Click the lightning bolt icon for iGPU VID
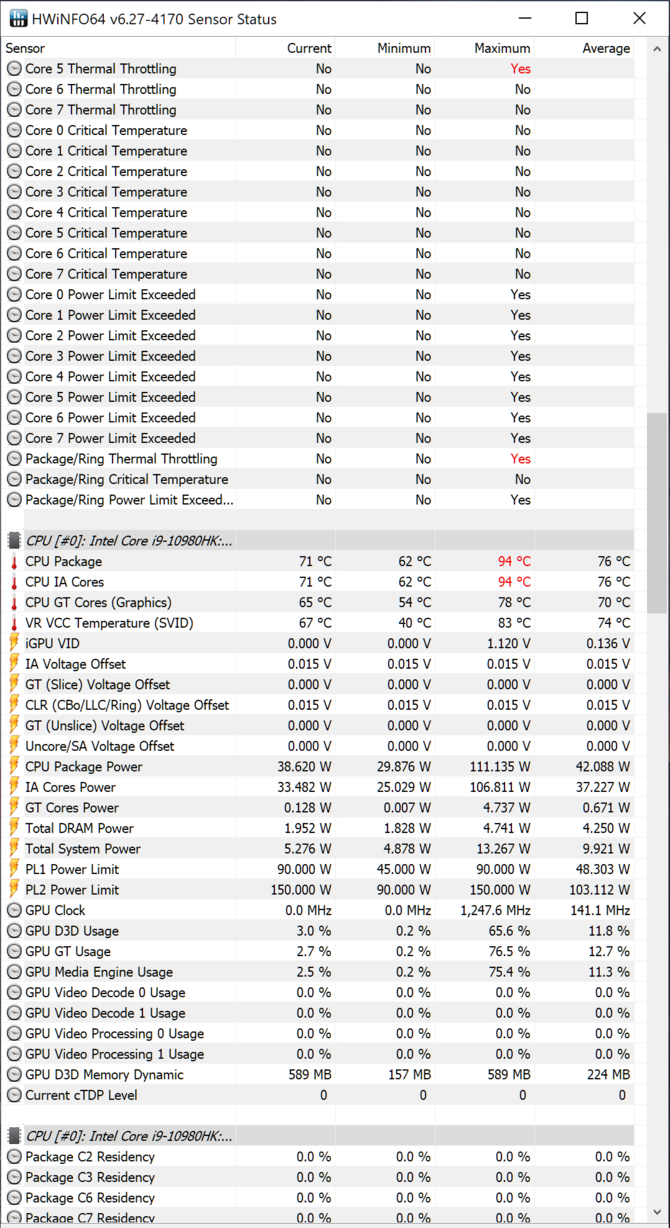Viewport: 670px width, 1228px height. point(14,644)
